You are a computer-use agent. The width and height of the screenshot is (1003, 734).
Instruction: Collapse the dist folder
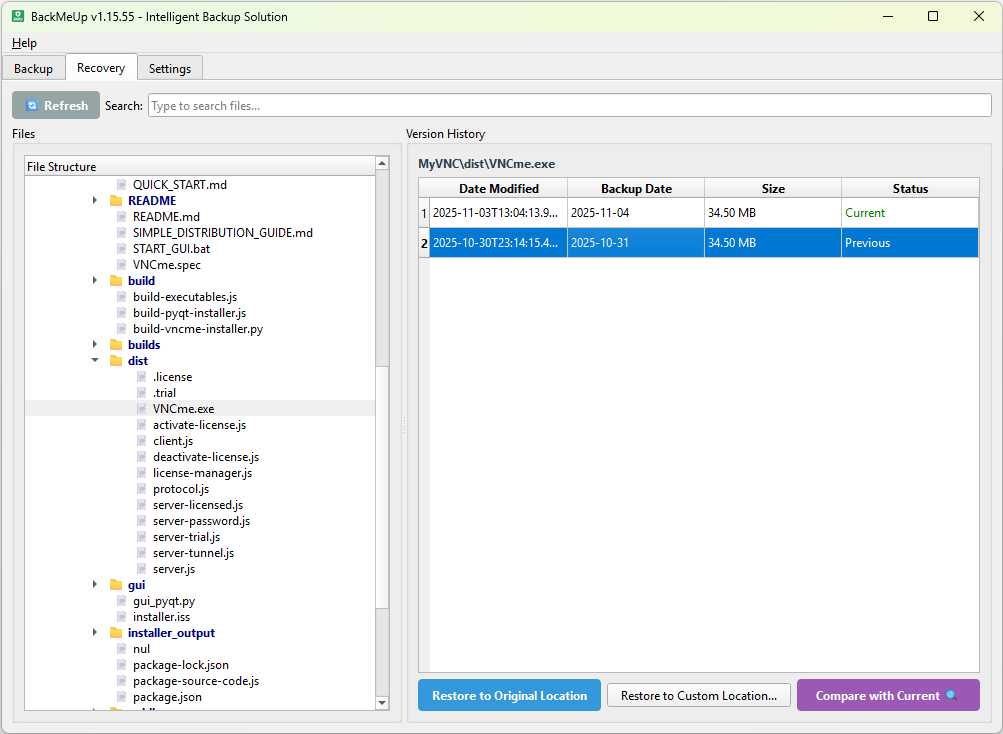pos(95,360)
